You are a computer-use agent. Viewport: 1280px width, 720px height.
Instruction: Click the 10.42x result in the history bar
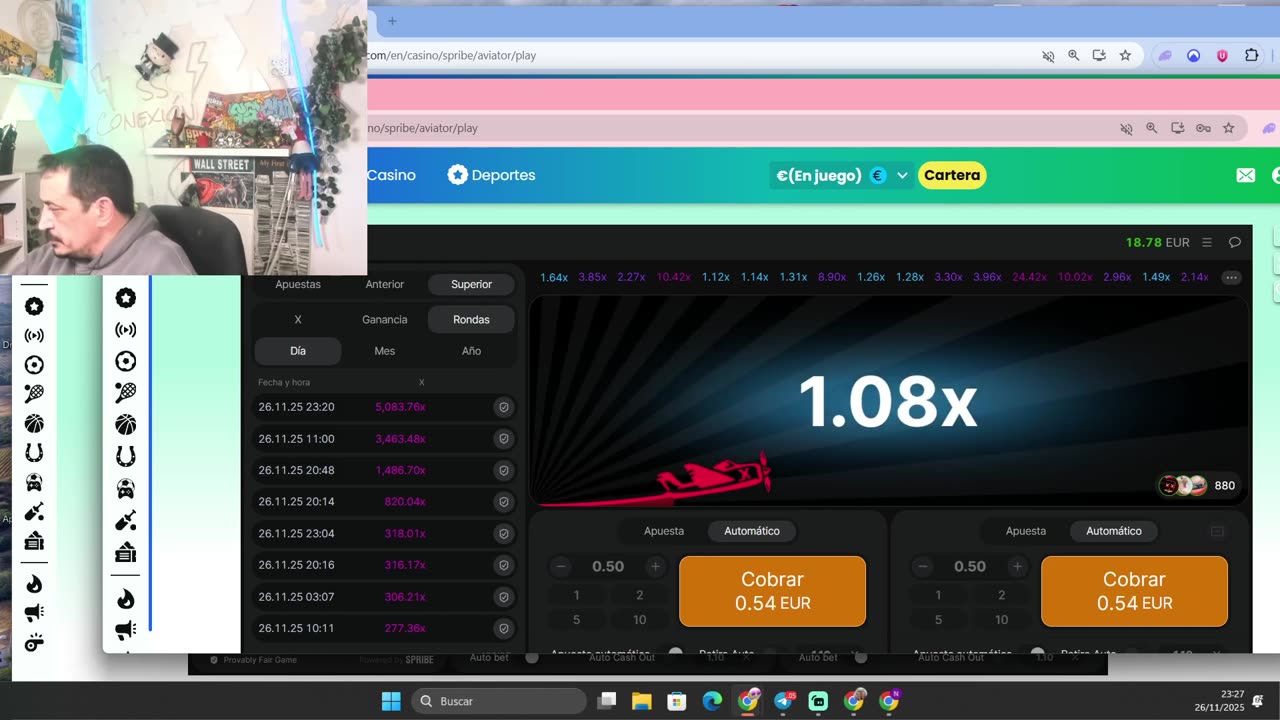(674, 277)
